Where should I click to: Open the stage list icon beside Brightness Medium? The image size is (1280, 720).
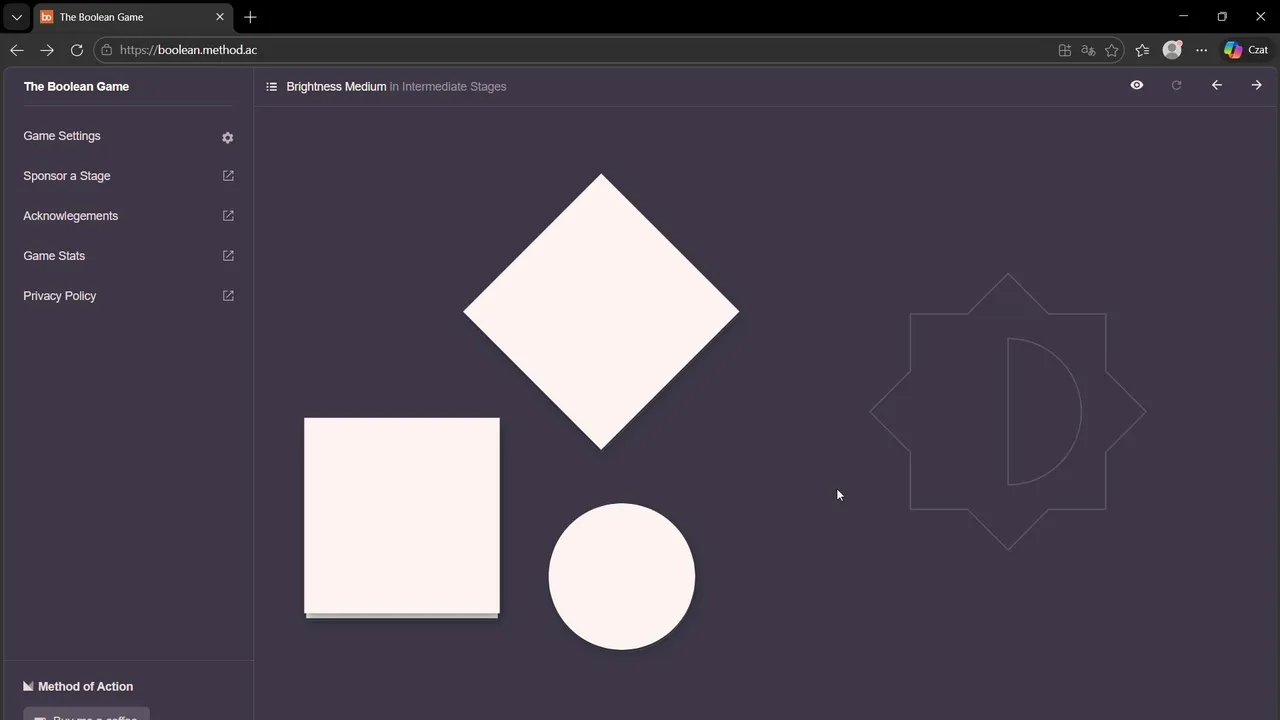(271, 87)
